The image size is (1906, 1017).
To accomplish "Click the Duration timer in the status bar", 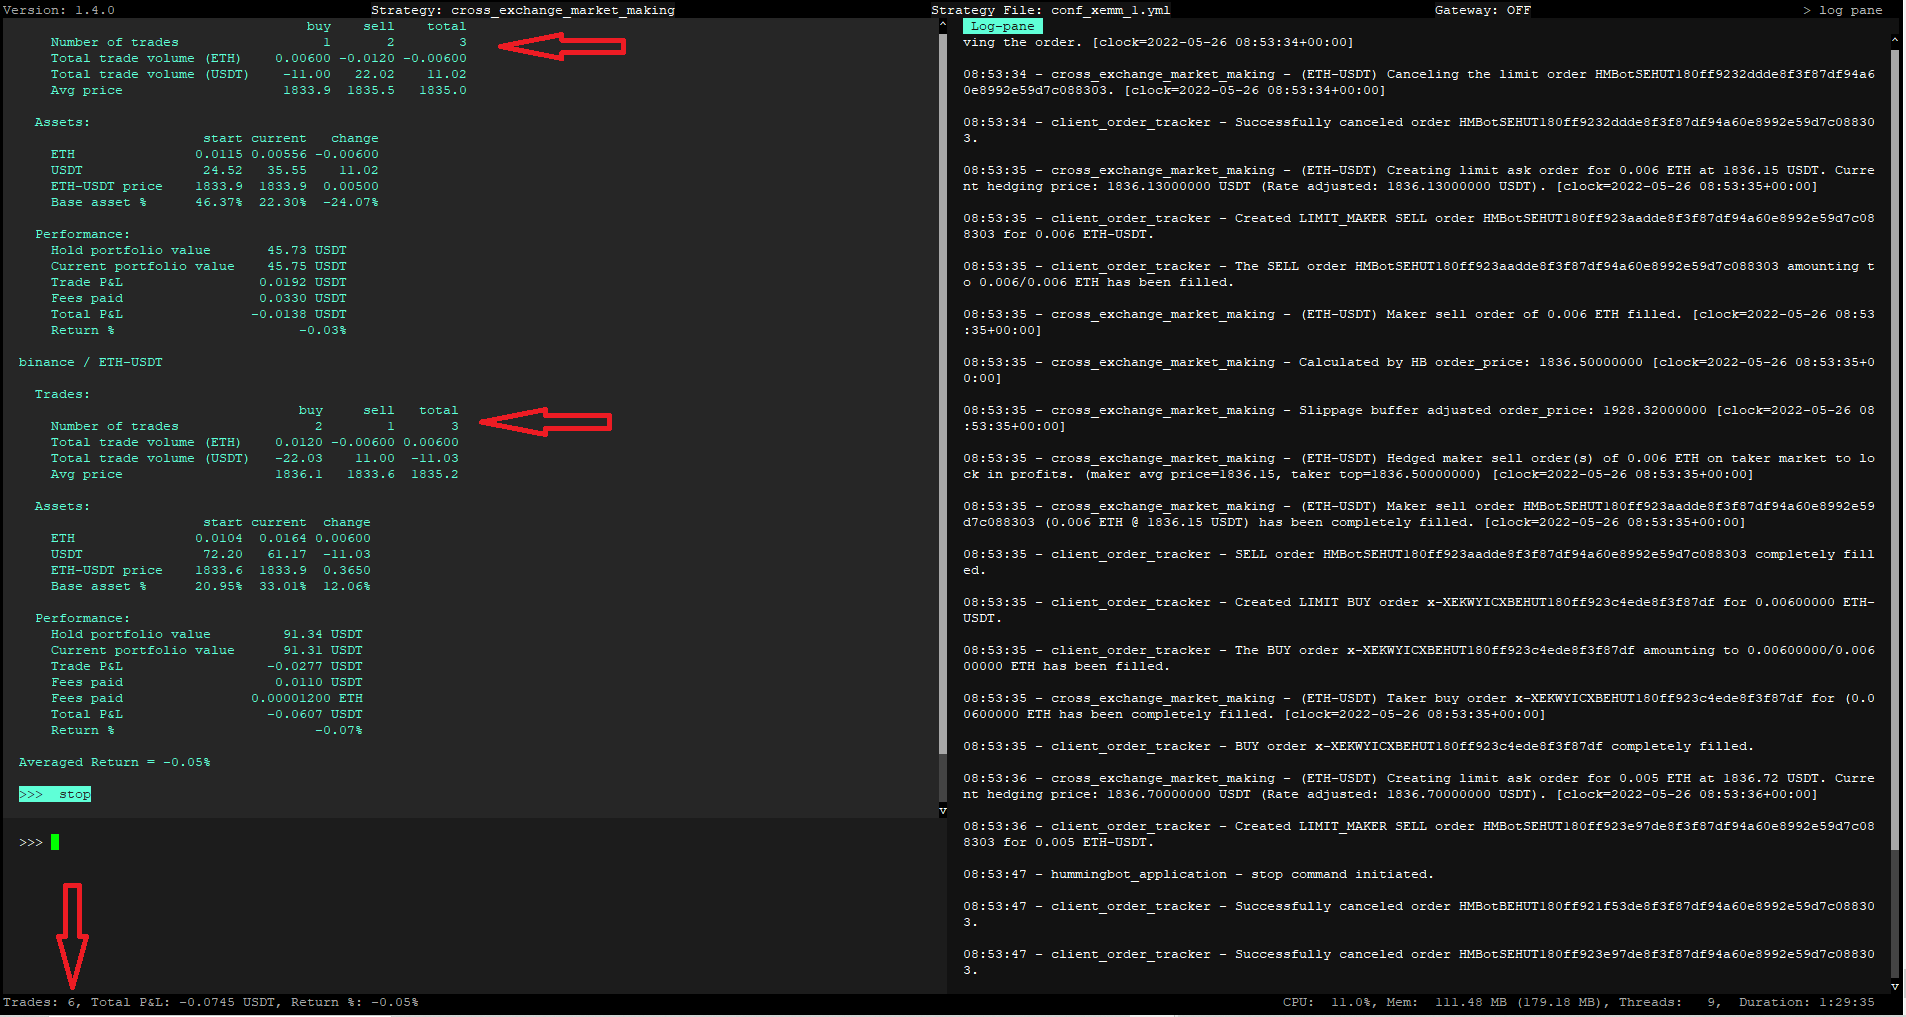I will pyautogui.click(x=1812, y=1002).
